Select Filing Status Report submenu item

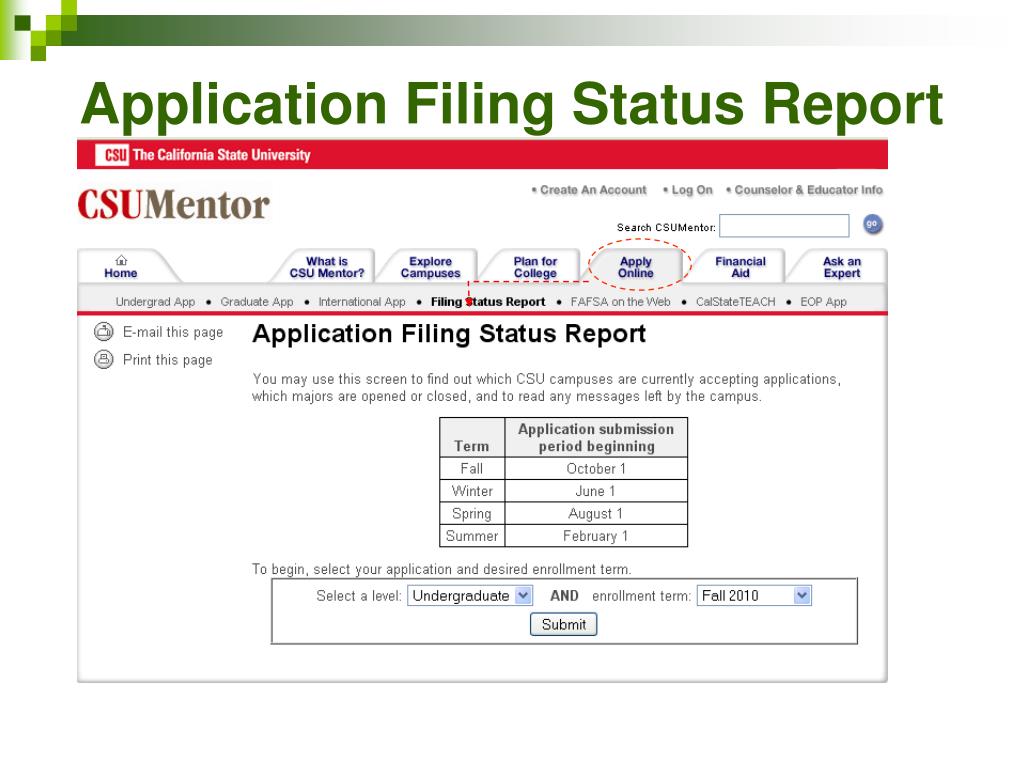coord(488,302)
